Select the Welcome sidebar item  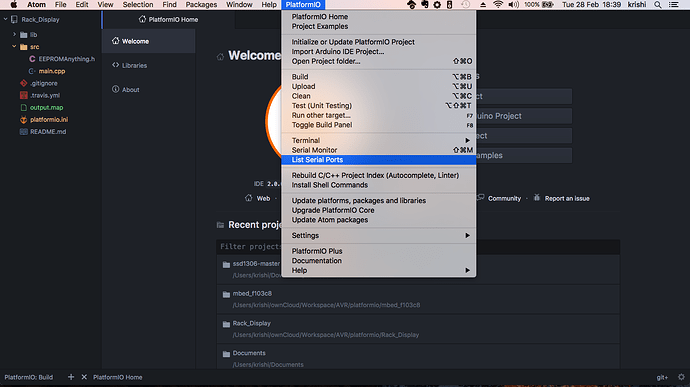149,41
